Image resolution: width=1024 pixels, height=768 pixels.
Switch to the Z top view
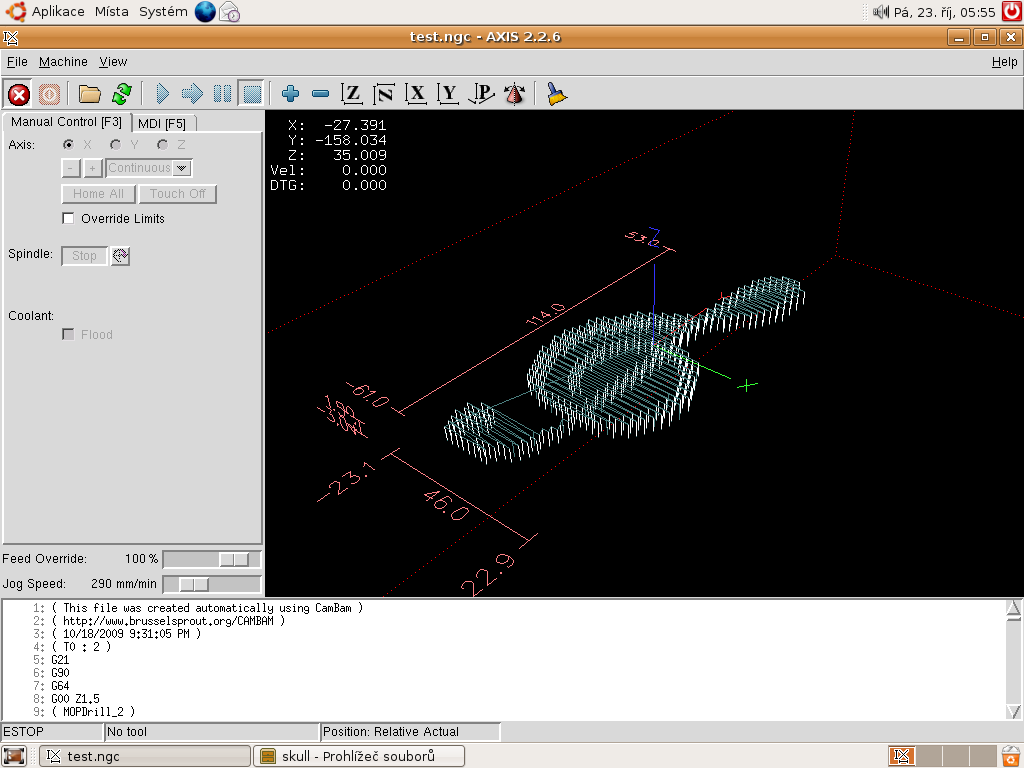[x=352, y=94]
